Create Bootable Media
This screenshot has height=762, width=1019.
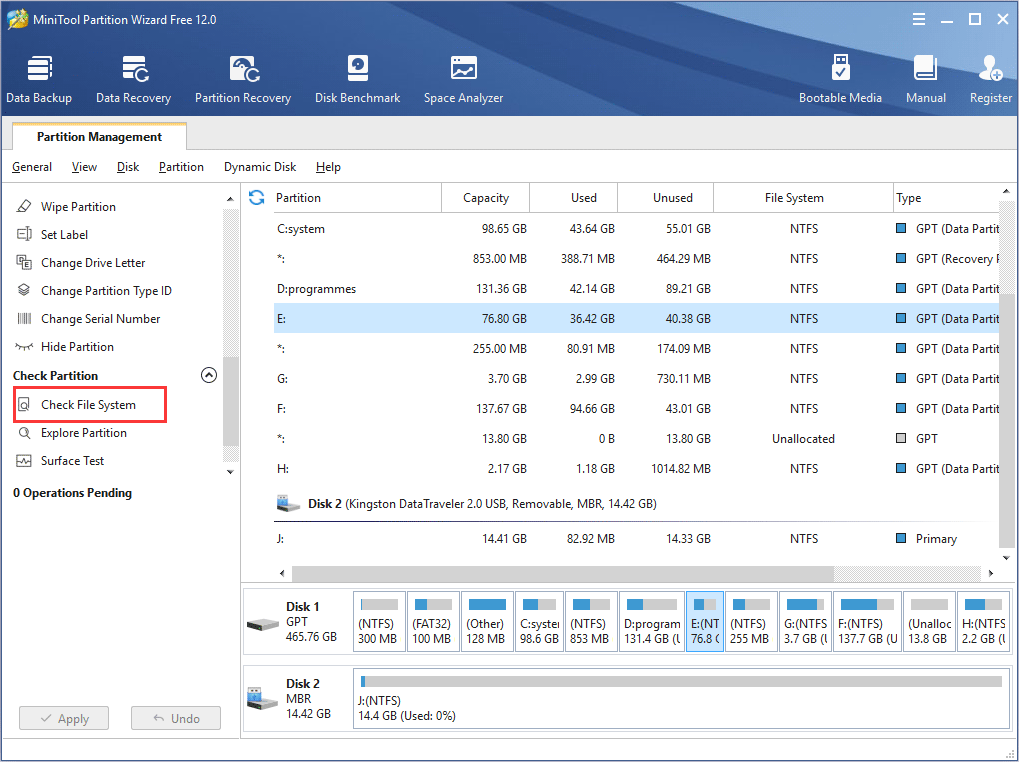pyautogui.click(x=840, y=79)
